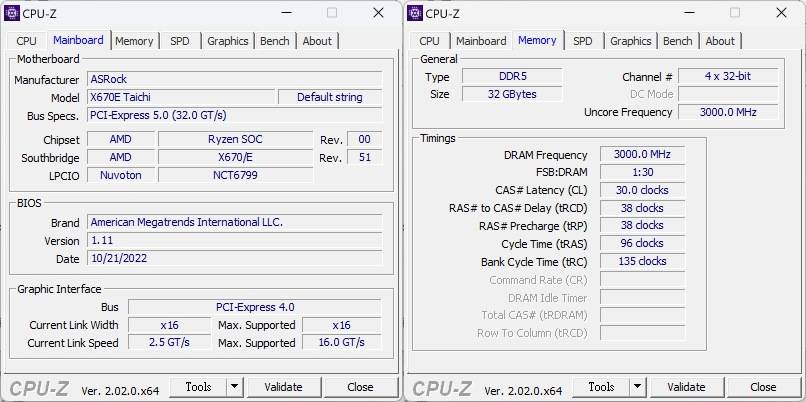Click the 32 GBytes memory size field
The width and height of the screenshot is (806, 402).
pos(512,95)
